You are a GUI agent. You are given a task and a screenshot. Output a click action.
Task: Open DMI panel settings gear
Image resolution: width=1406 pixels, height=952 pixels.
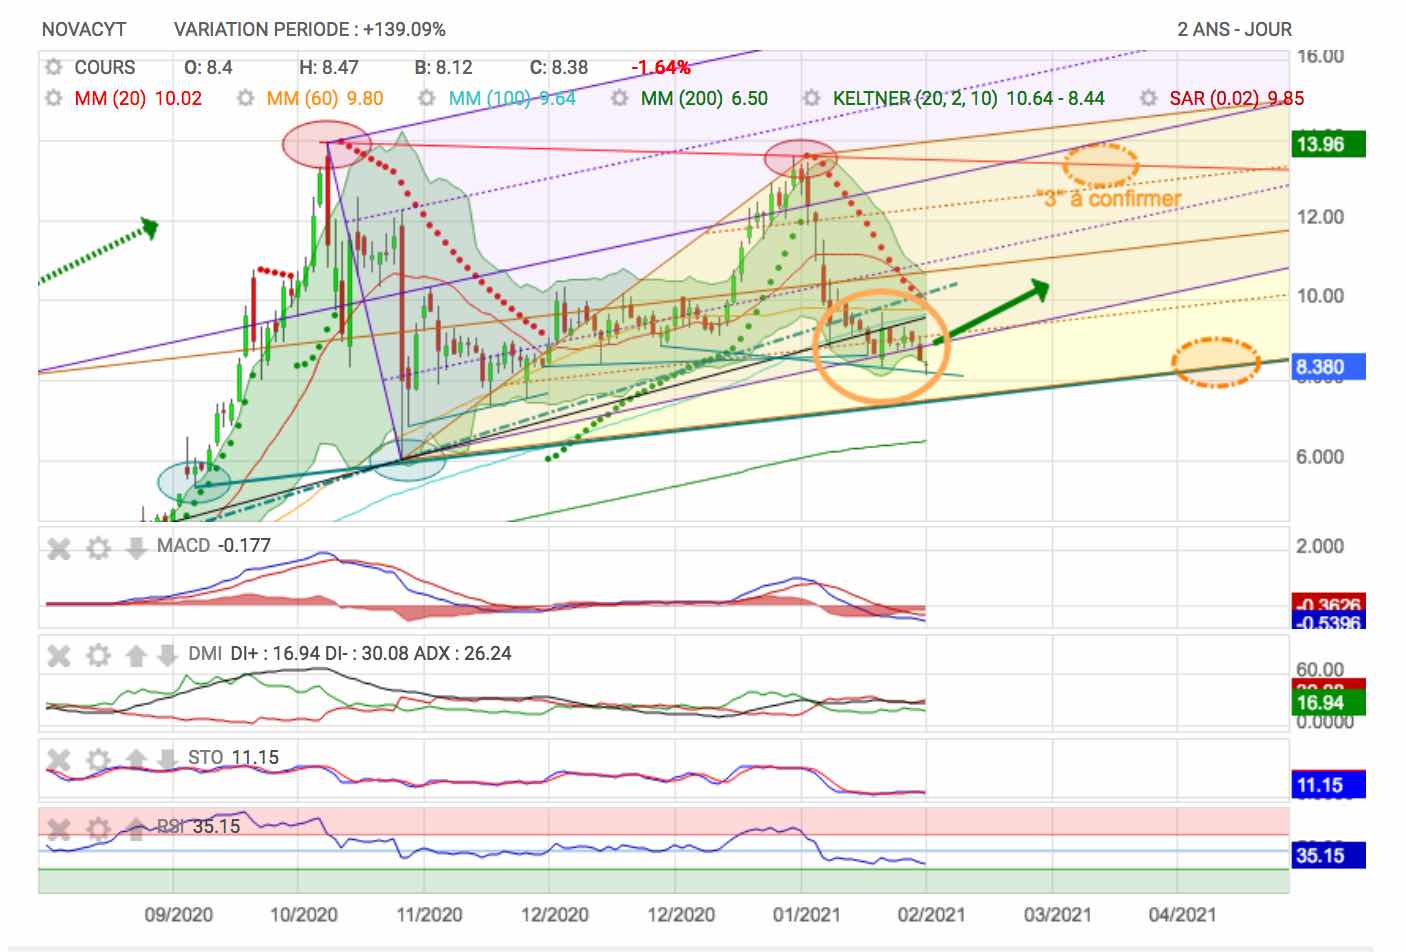[x=98, y=656]
